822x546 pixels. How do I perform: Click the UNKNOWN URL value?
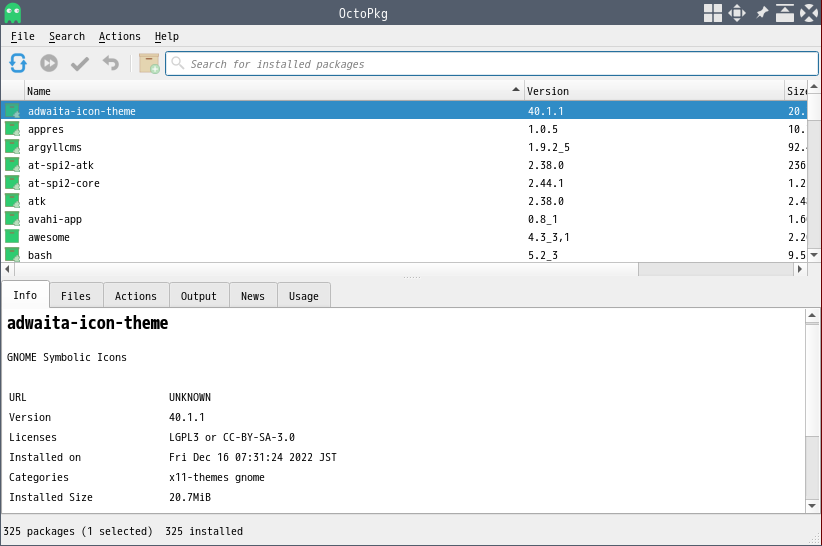pos(190,397)
